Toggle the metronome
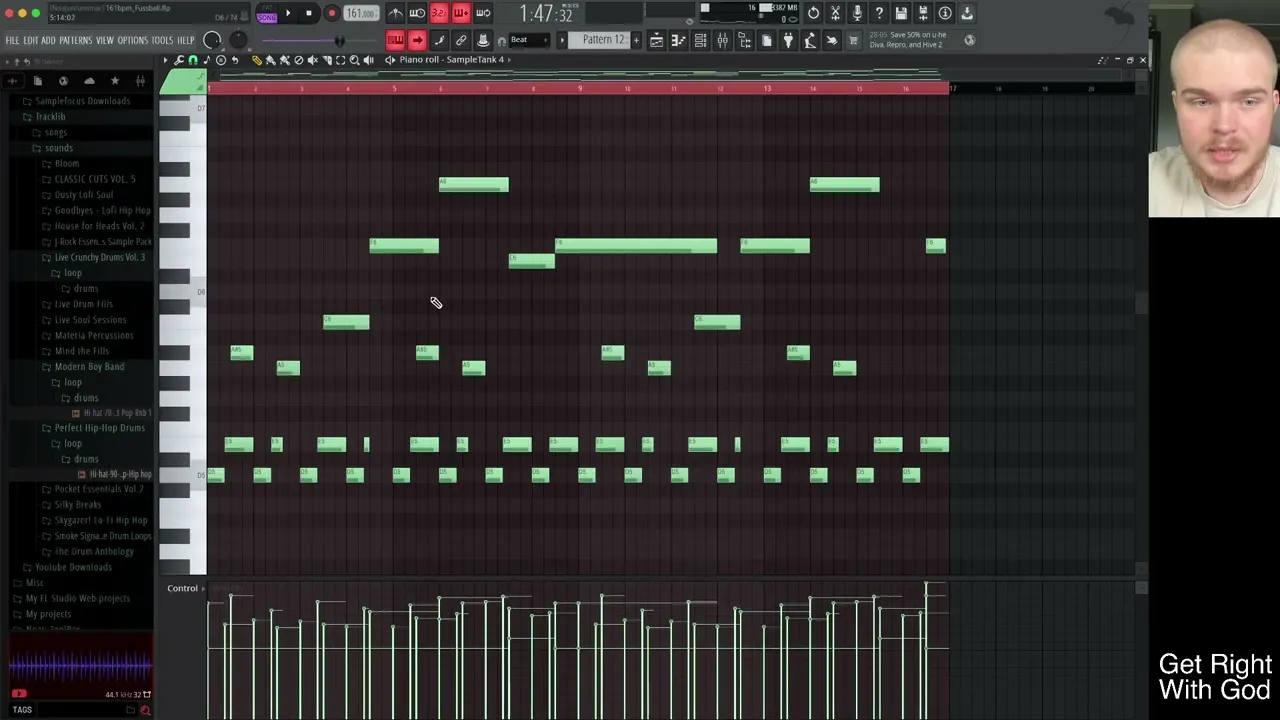 point(396,13)
